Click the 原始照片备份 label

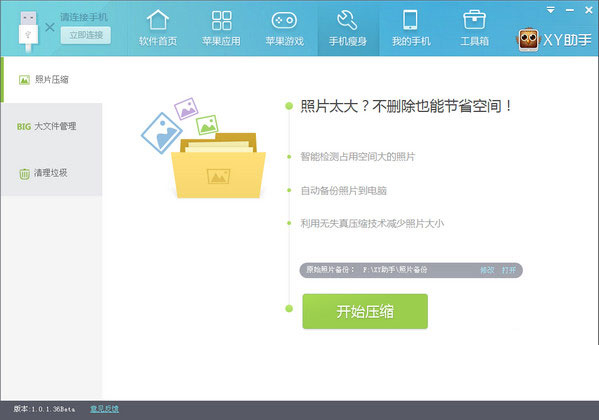[x=330, y=270]
